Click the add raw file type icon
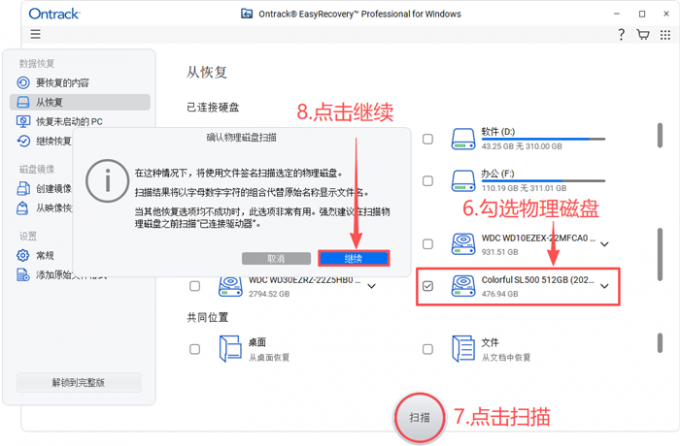The image size is (680, 446). [x=23, y=274]
